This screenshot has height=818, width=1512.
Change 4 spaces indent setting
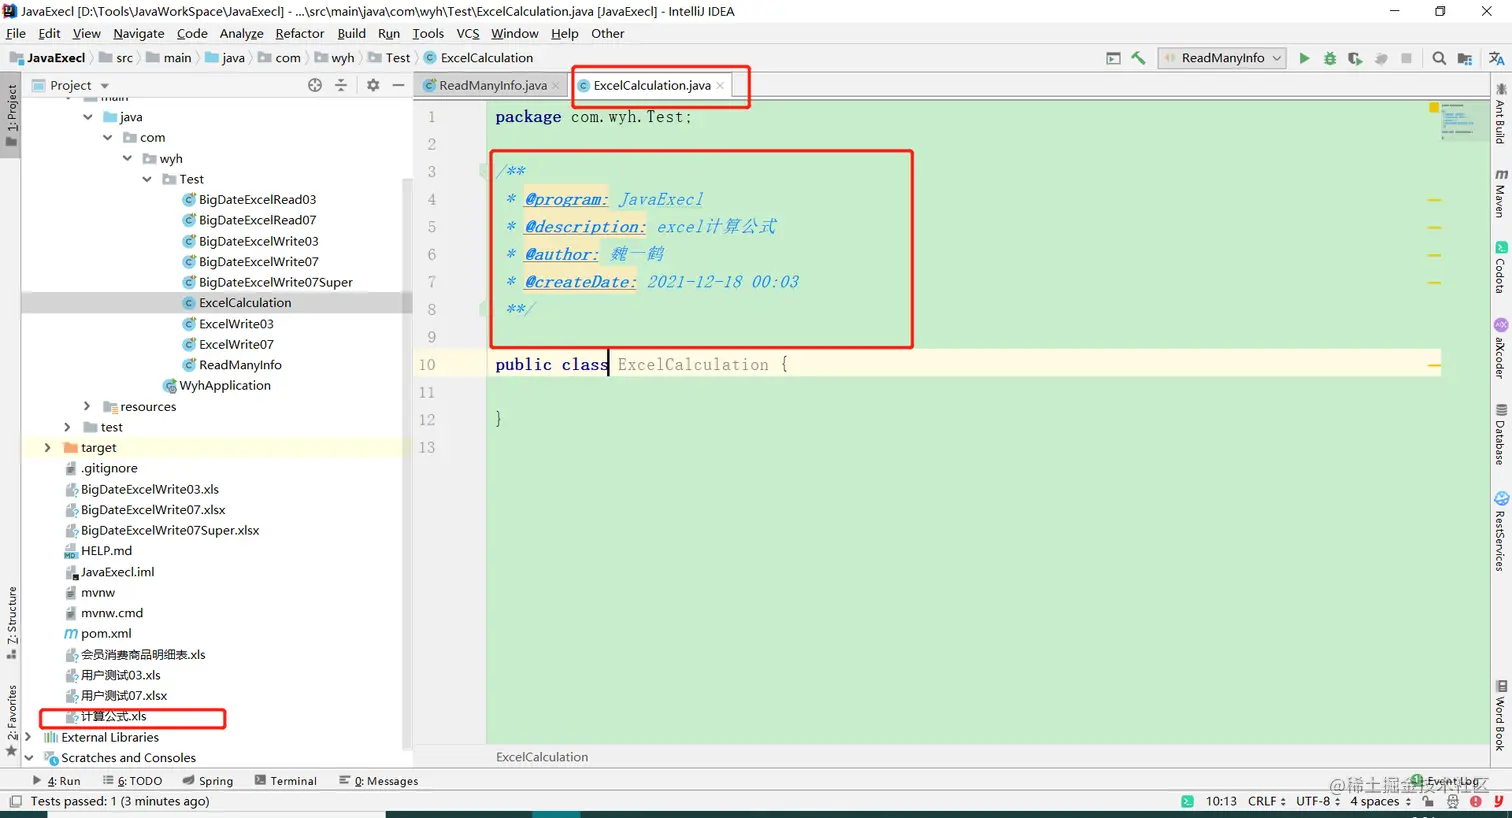(x=1380, y=801)
